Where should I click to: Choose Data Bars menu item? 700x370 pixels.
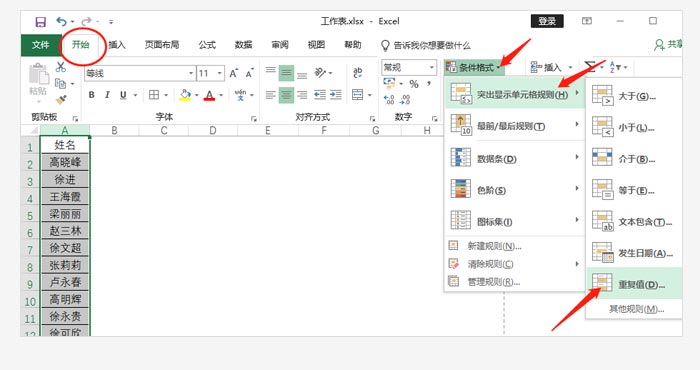point(515,158)
